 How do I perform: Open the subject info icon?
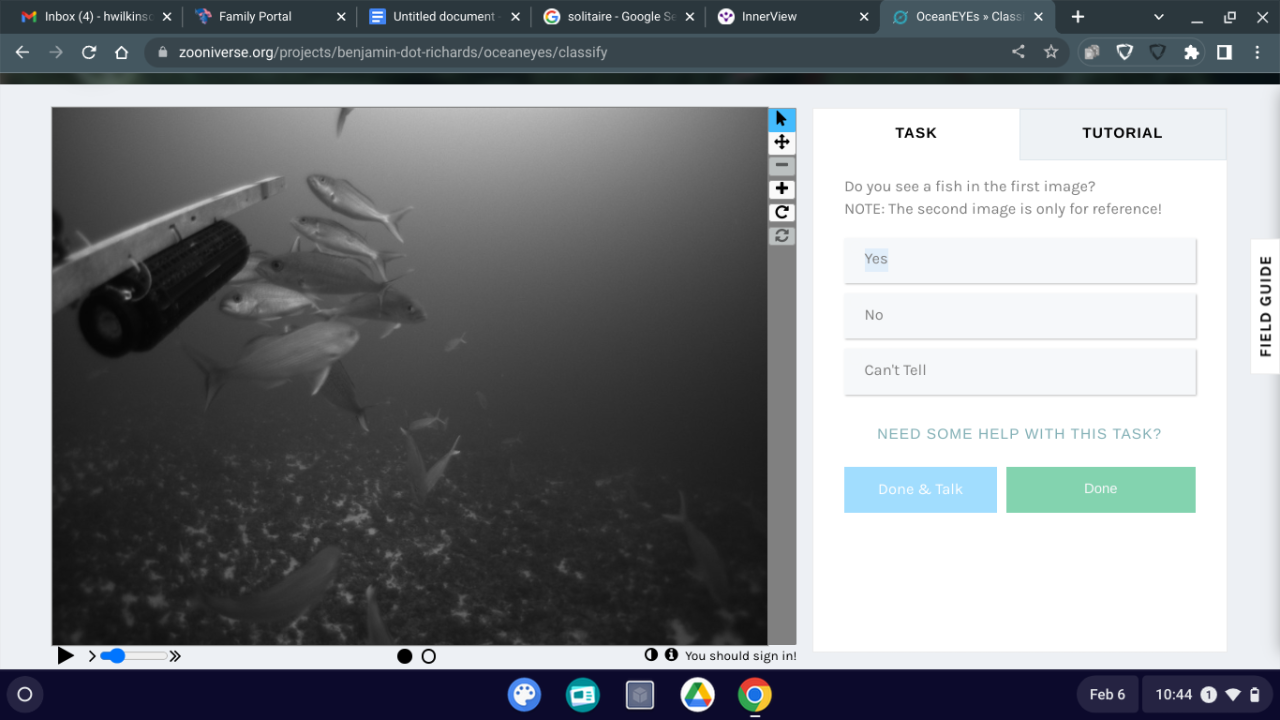tap(671, 655)
